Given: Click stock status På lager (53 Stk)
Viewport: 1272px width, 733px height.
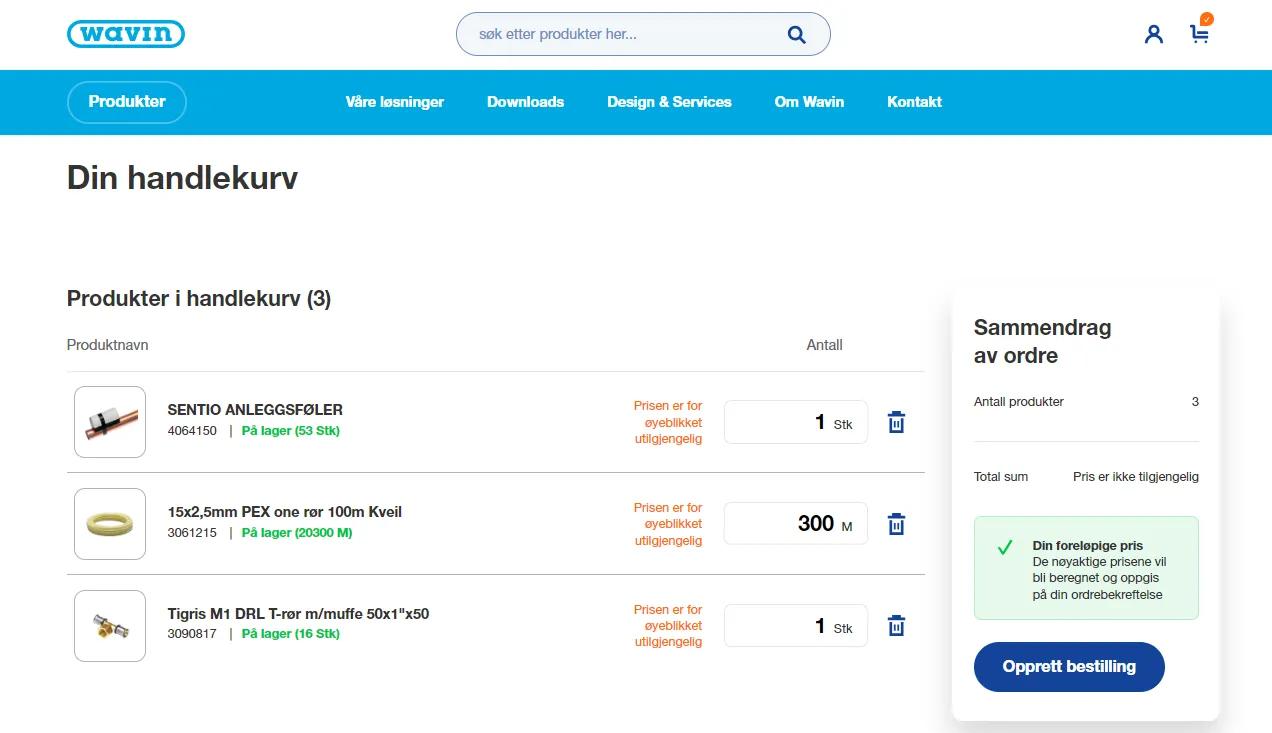Looking at the screenshot, I should [291, 431].
